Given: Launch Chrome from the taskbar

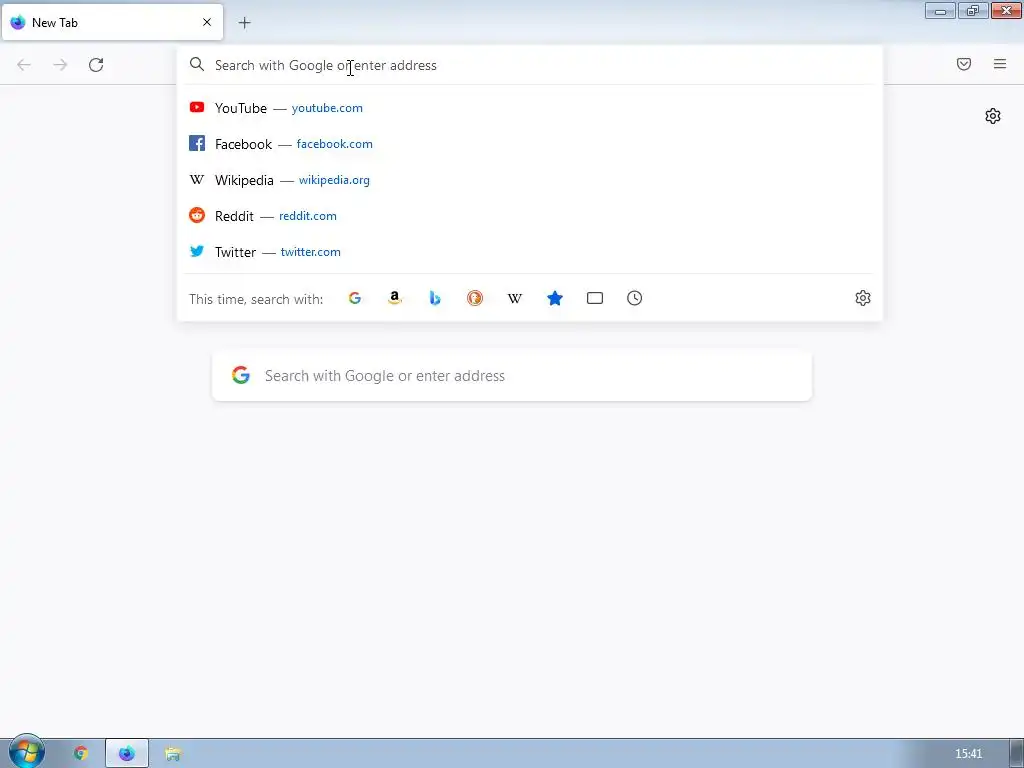Looking at the screenshot, I should pos(80,753).
